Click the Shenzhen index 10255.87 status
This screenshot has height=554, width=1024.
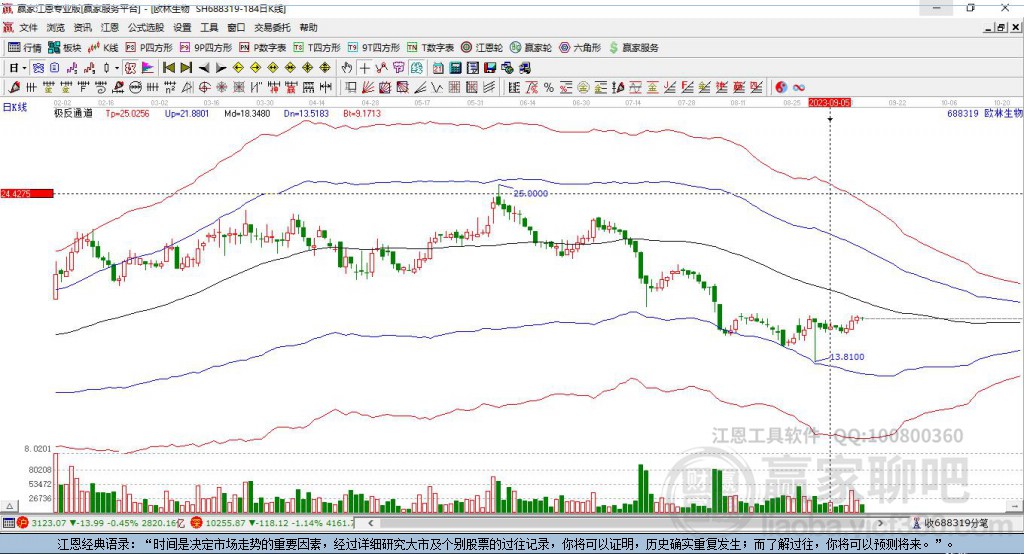tap(274, 523)
